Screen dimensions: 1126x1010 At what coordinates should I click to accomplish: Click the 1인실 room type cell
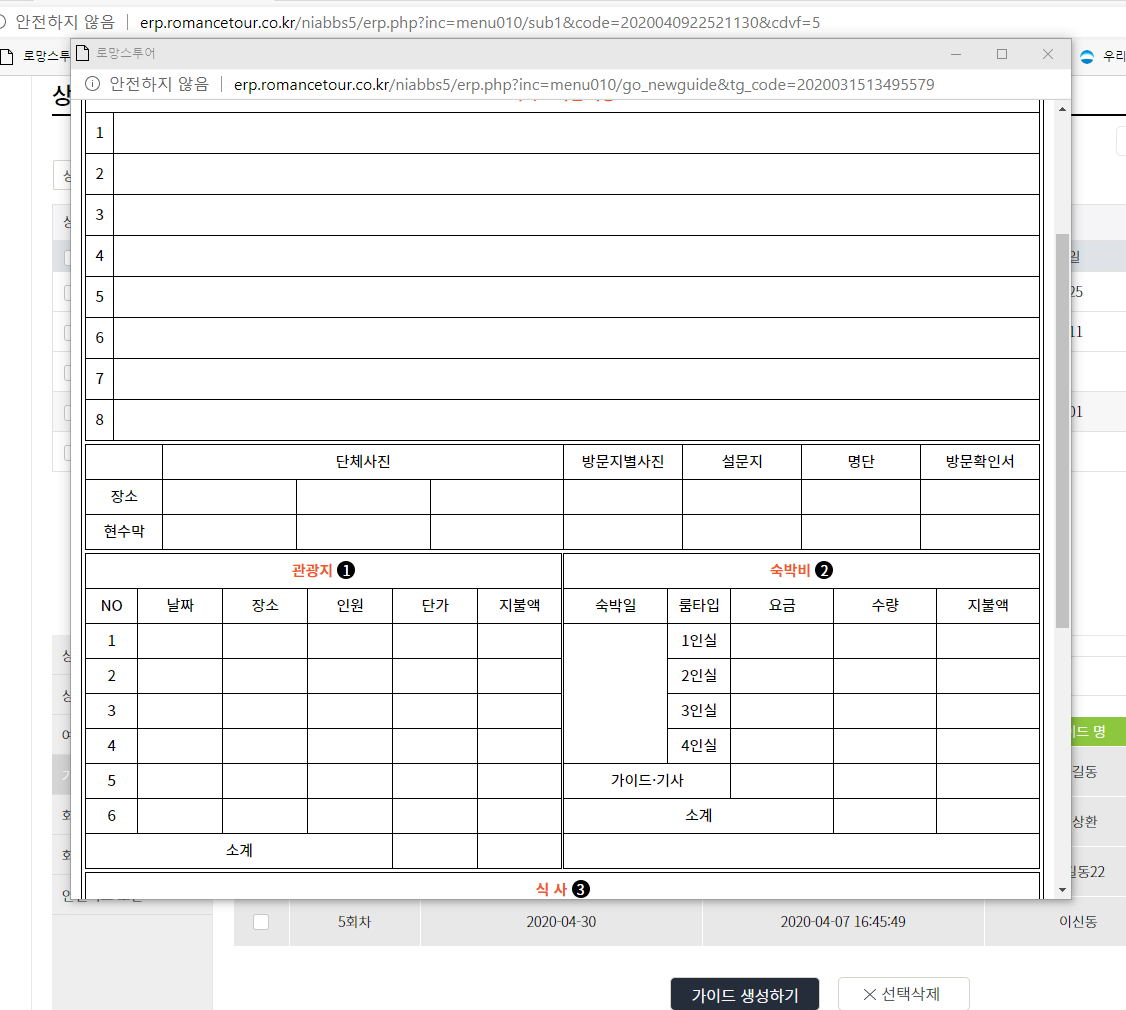[x=699, y=641]
